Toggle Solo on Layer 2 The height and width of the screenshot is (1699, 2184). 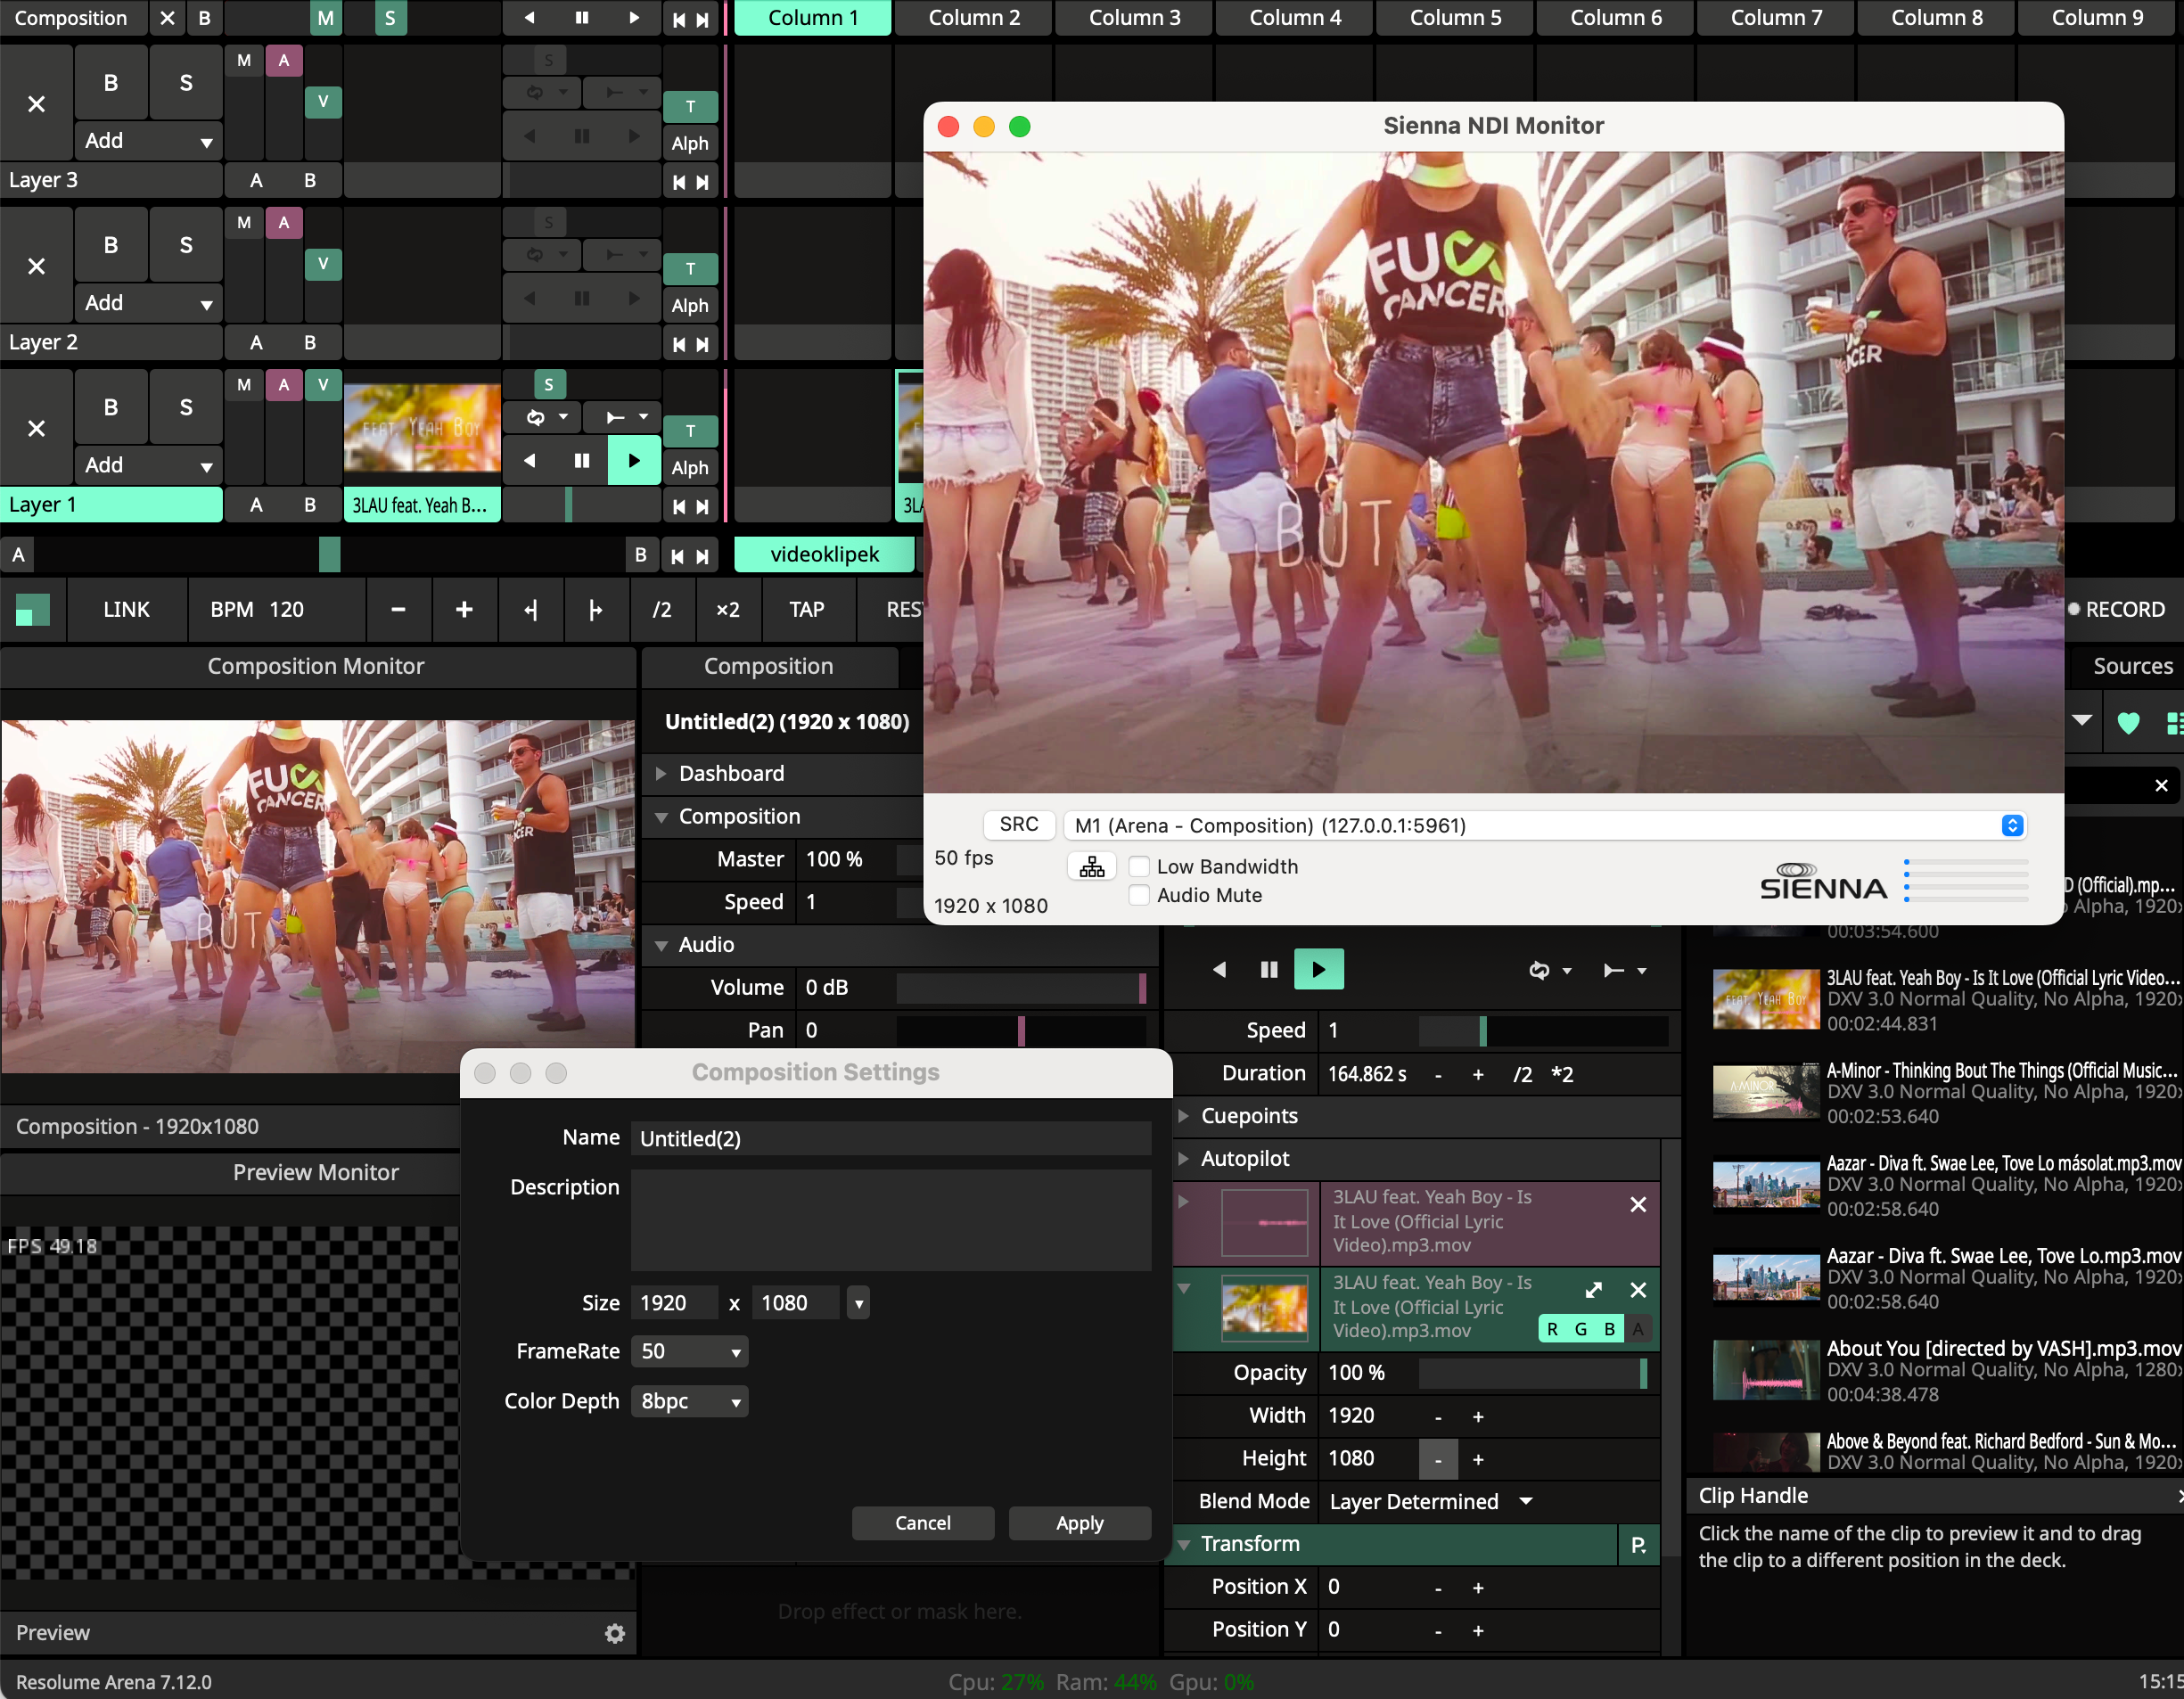pos(185,246)
